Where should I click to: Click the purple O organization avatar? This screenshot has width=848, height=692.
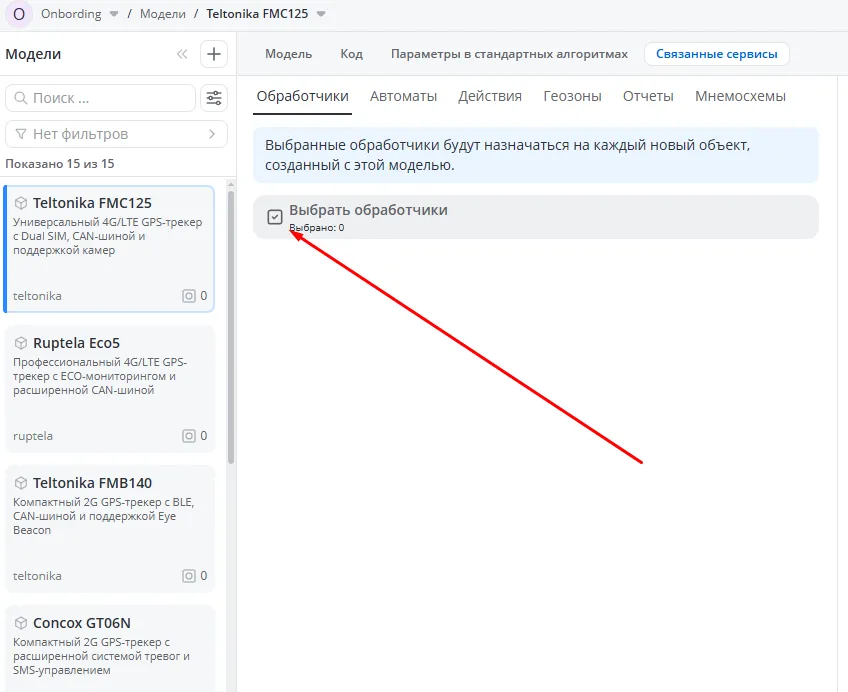18,14
